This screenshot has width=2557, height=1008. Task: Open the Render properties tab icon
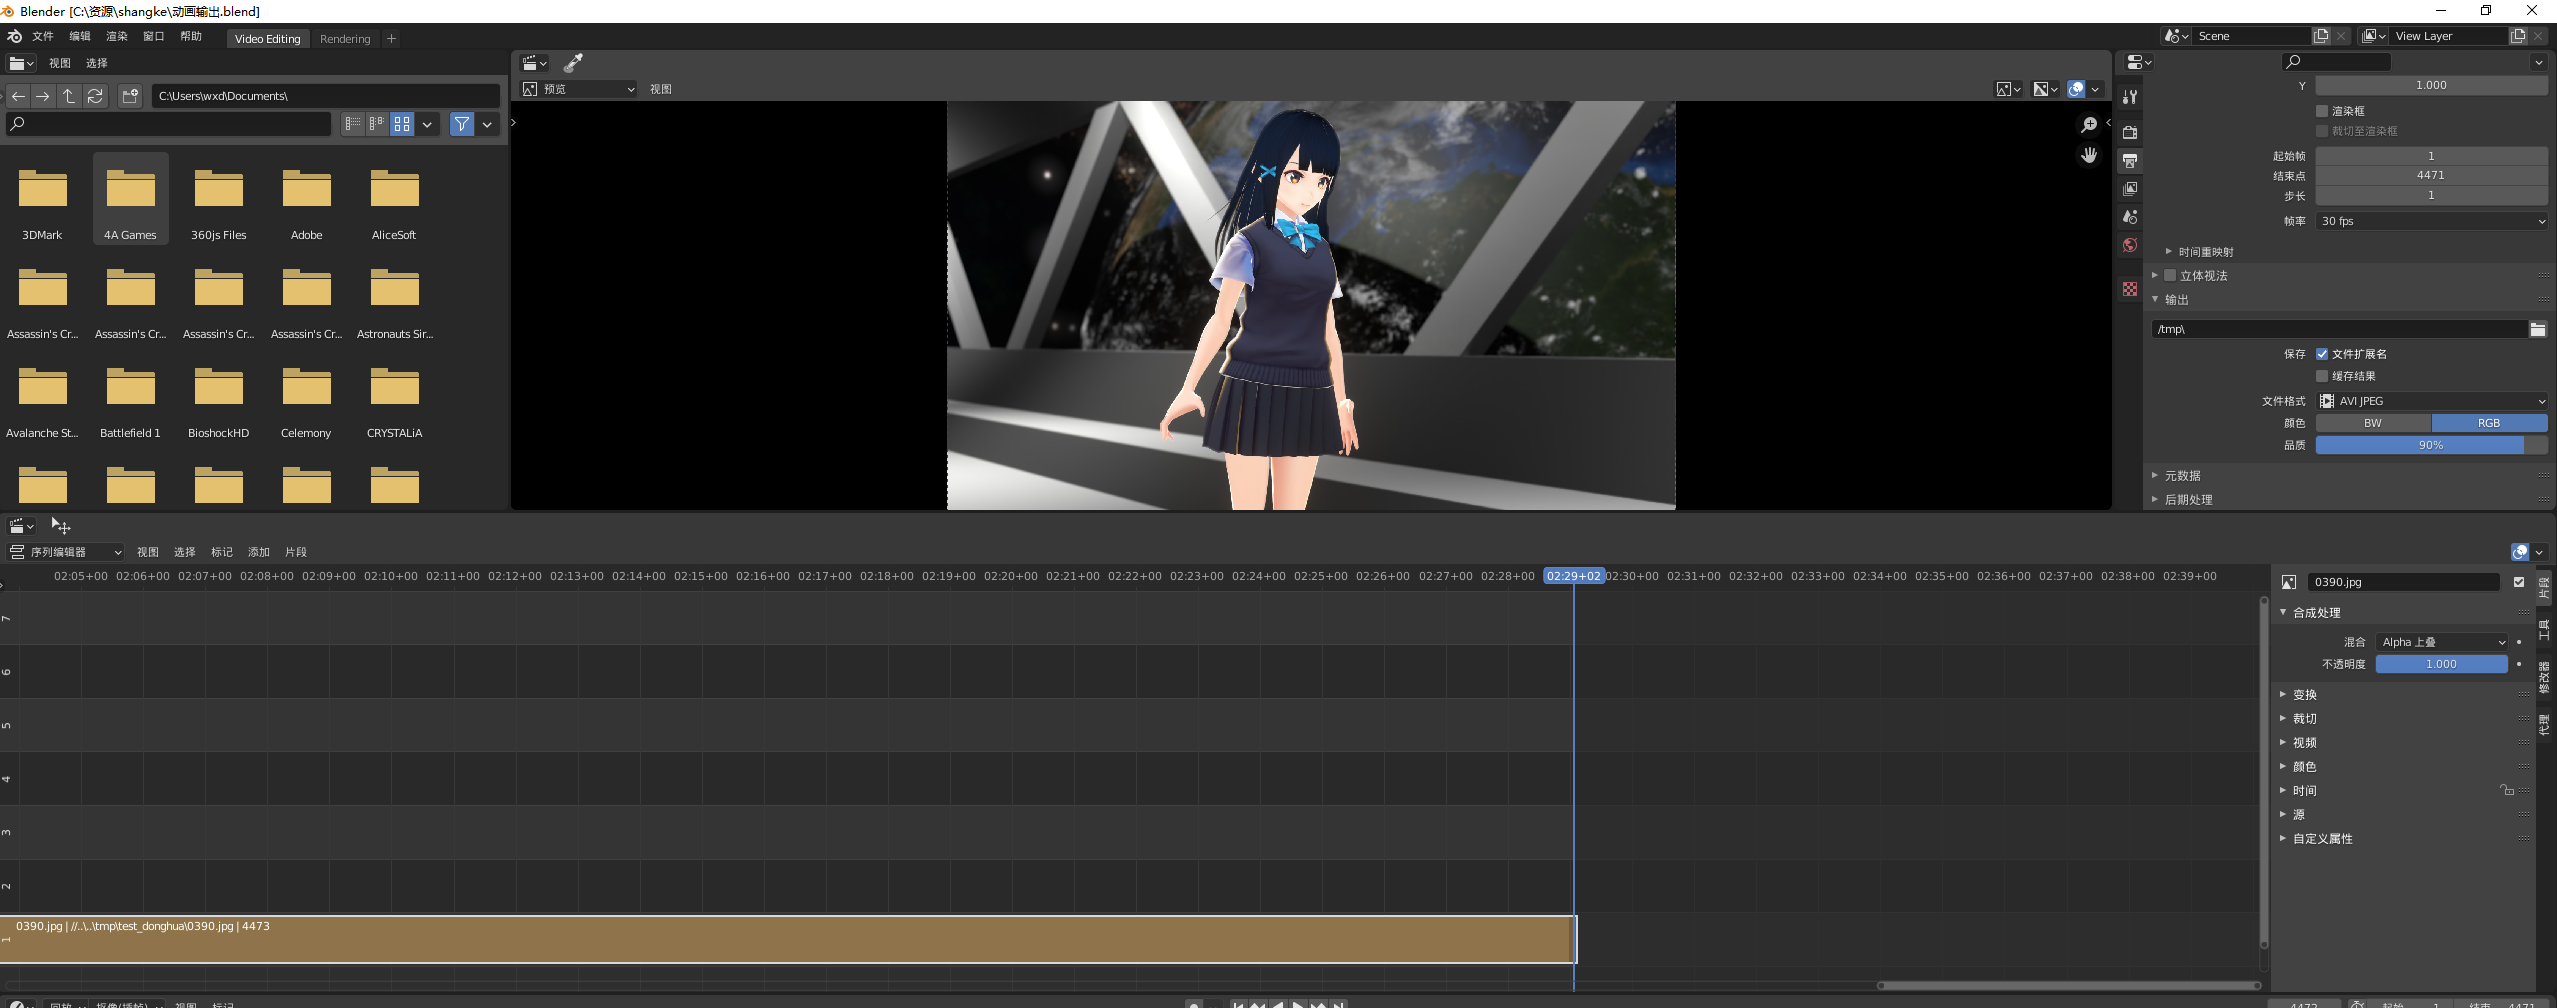click(x=2130, y=132)
